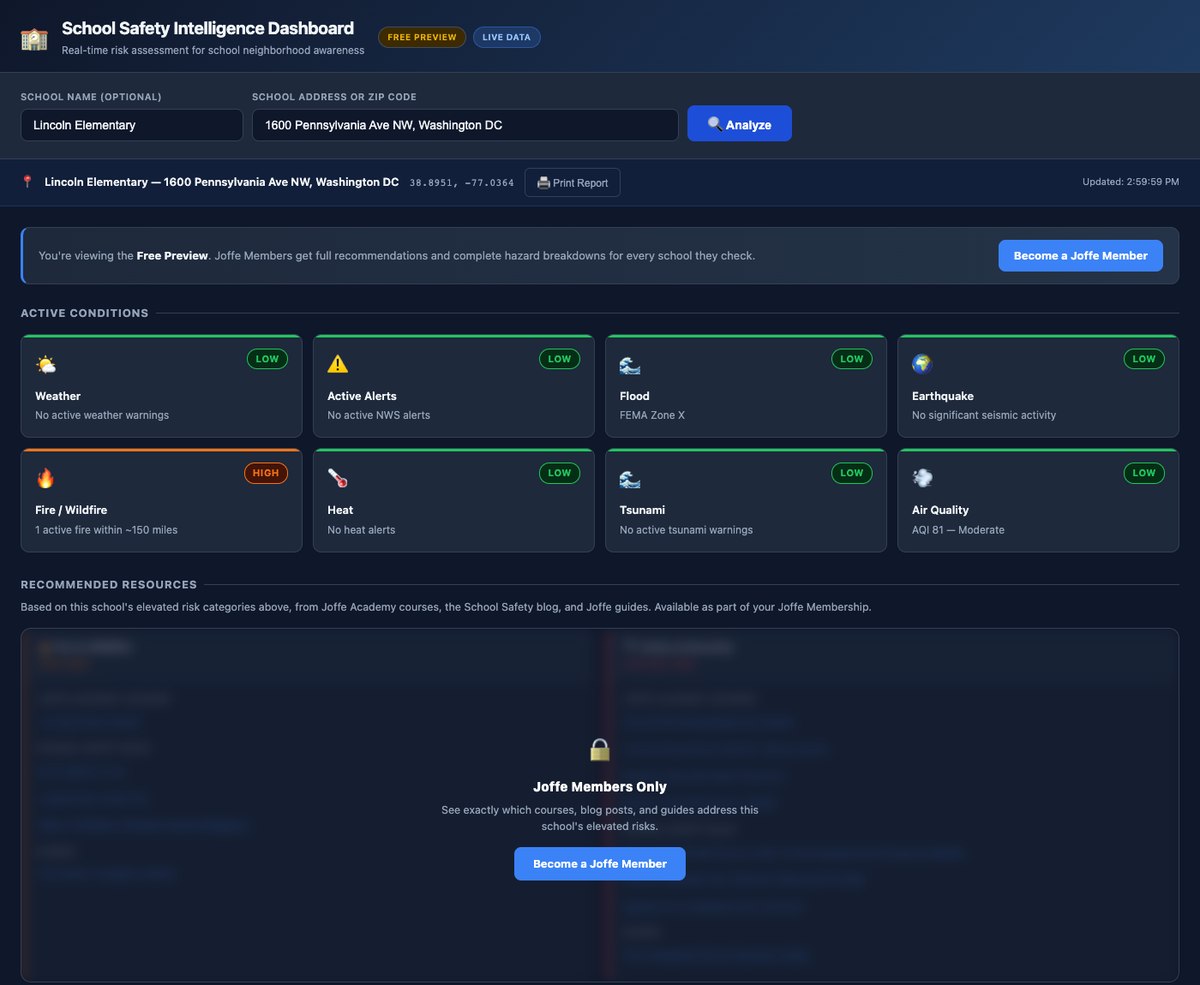Click the LOW badge on Tsunami card

point(852,473)
